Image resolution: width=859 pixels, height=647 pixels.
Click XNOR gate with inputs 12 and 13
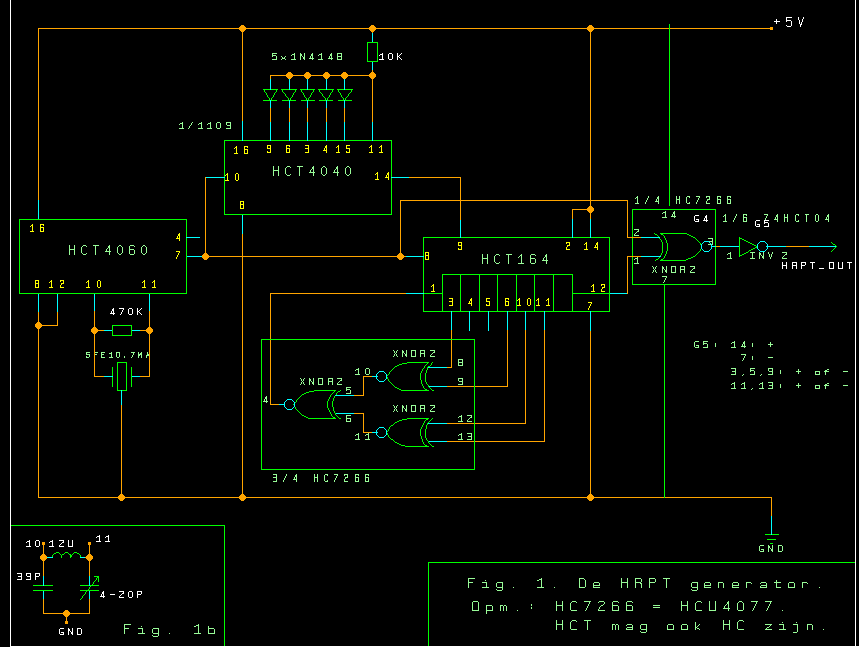click(x=404, y=433)
